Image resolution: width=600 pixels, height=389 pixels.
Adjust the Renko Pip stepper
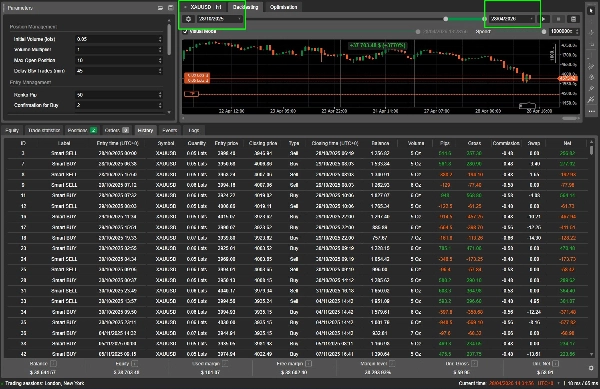point(160,95)
